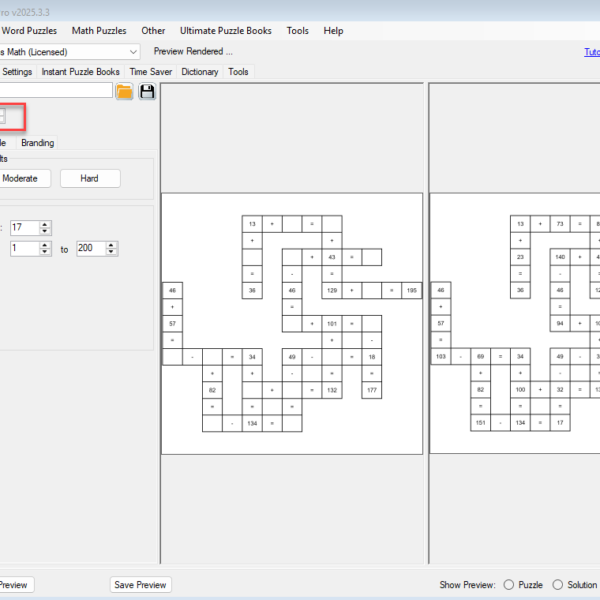The image size is (600, 600).
Task: Select the Solution preview radio button
Action: coord(558,585)
